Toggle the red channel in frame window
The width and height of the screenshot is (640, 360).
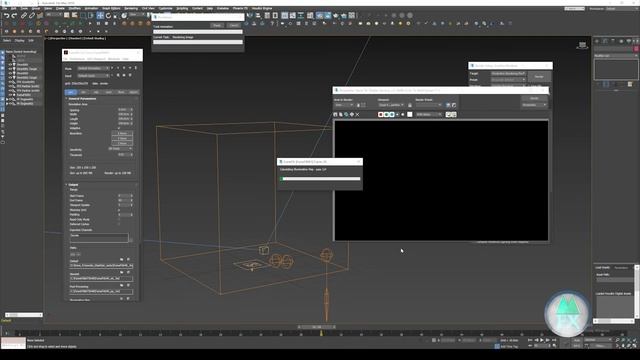[380, 115]
